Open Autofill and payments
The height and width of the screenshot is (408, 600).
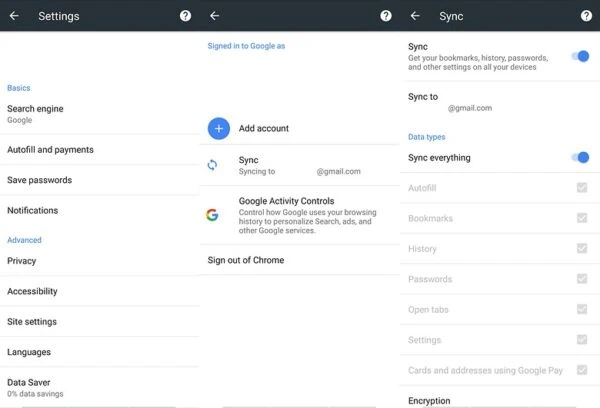coord(100,150)
